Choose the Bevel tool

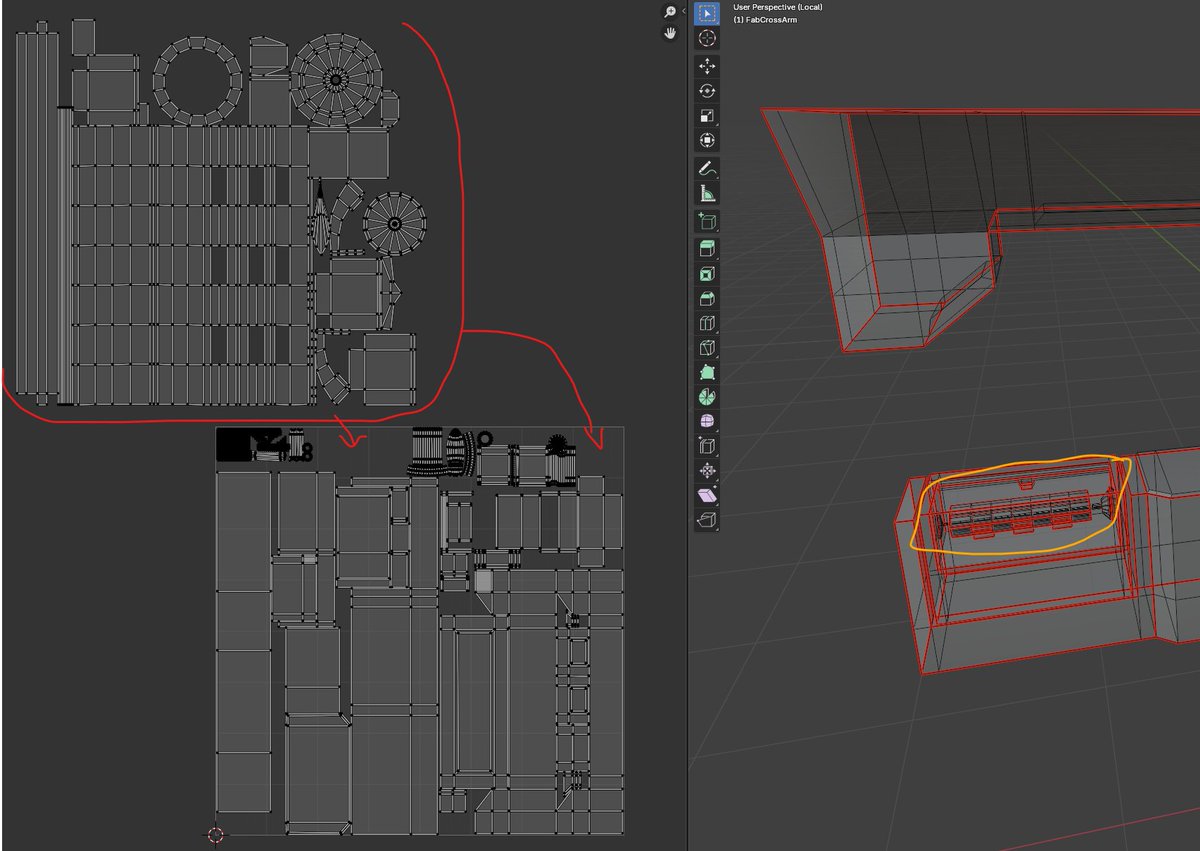tap(707, 300)
